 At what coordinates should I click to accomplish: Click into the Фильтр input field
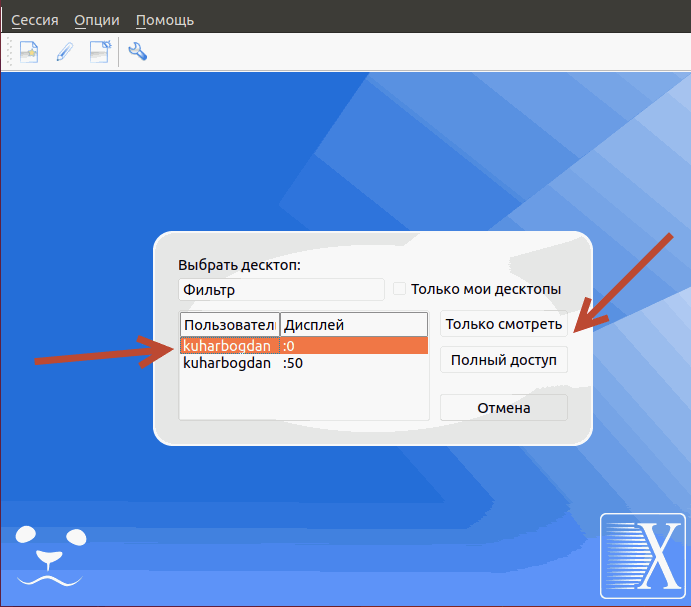click(x=280, y=289)
